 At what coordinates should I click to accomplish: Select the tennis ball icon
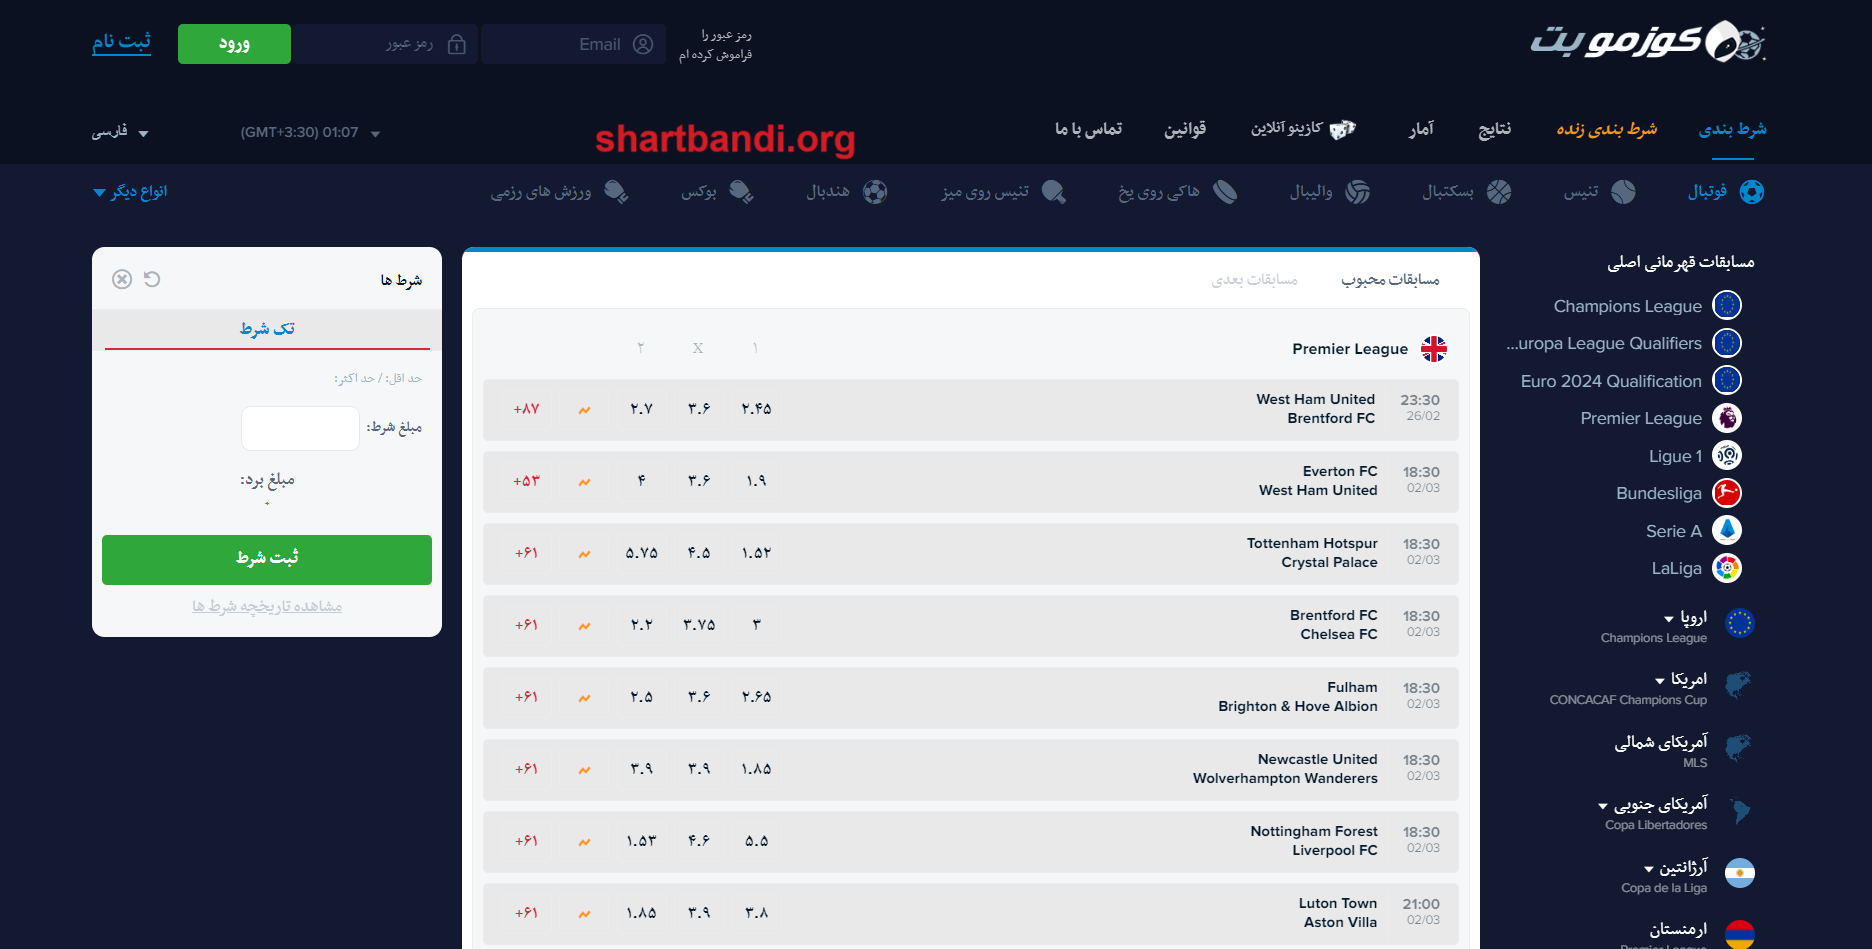point(1623,192)
